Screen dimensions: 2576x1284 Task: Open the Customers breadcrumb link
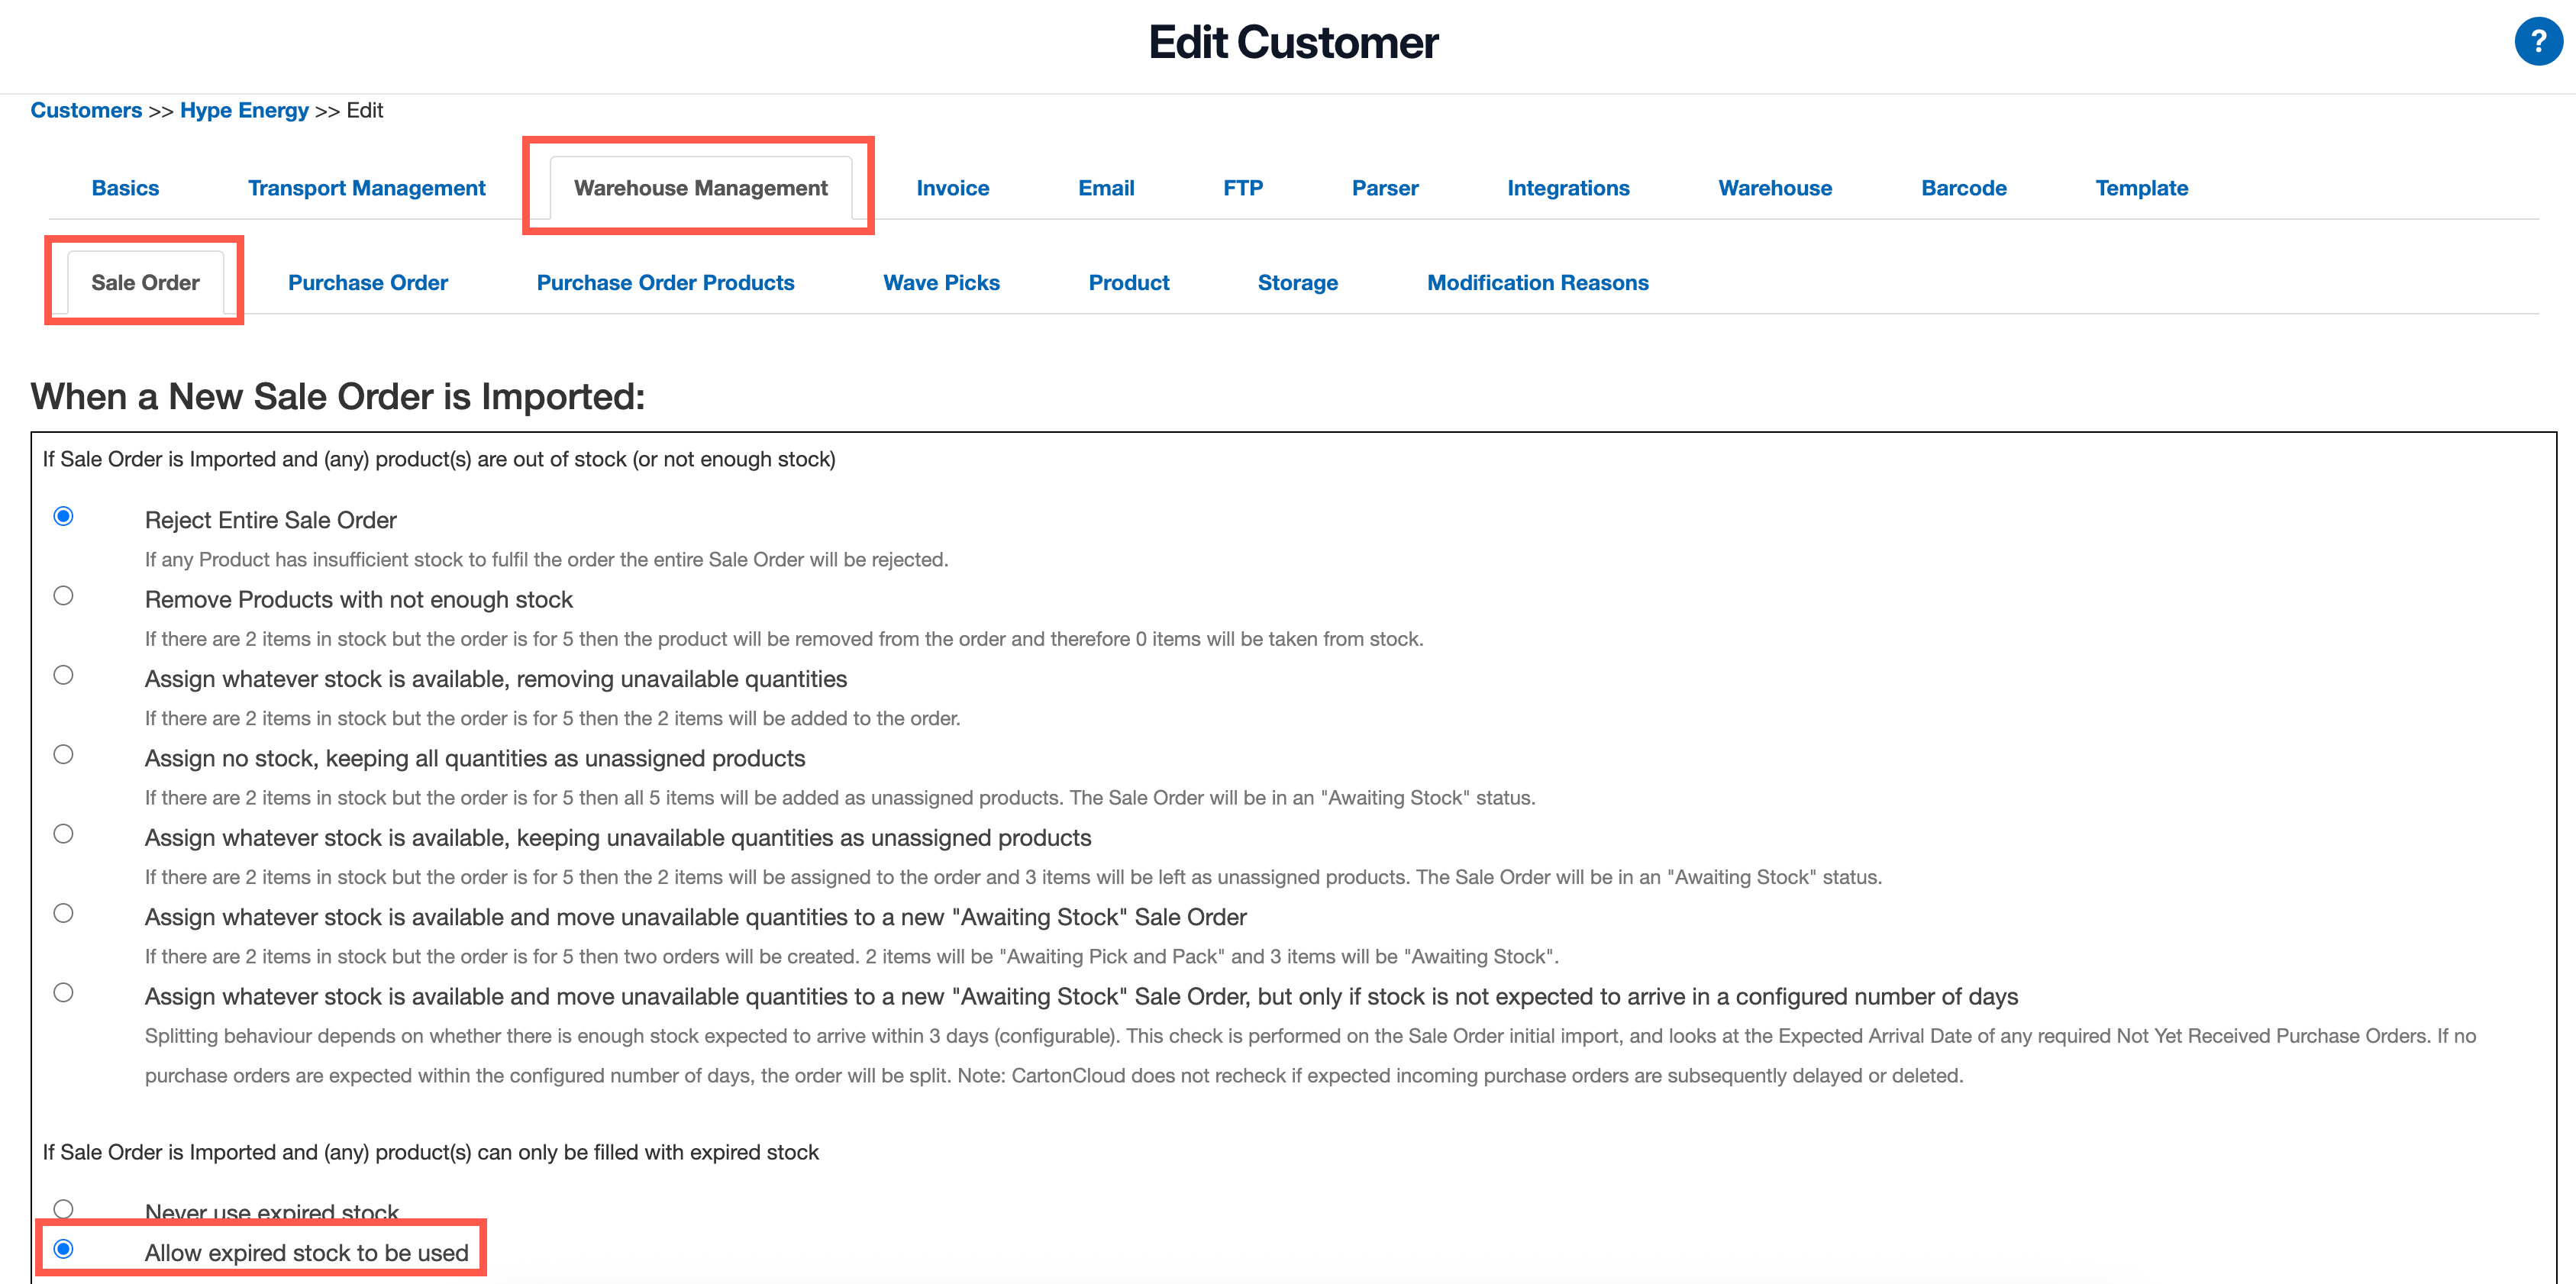pyautogui.click(x=86, y=110)
